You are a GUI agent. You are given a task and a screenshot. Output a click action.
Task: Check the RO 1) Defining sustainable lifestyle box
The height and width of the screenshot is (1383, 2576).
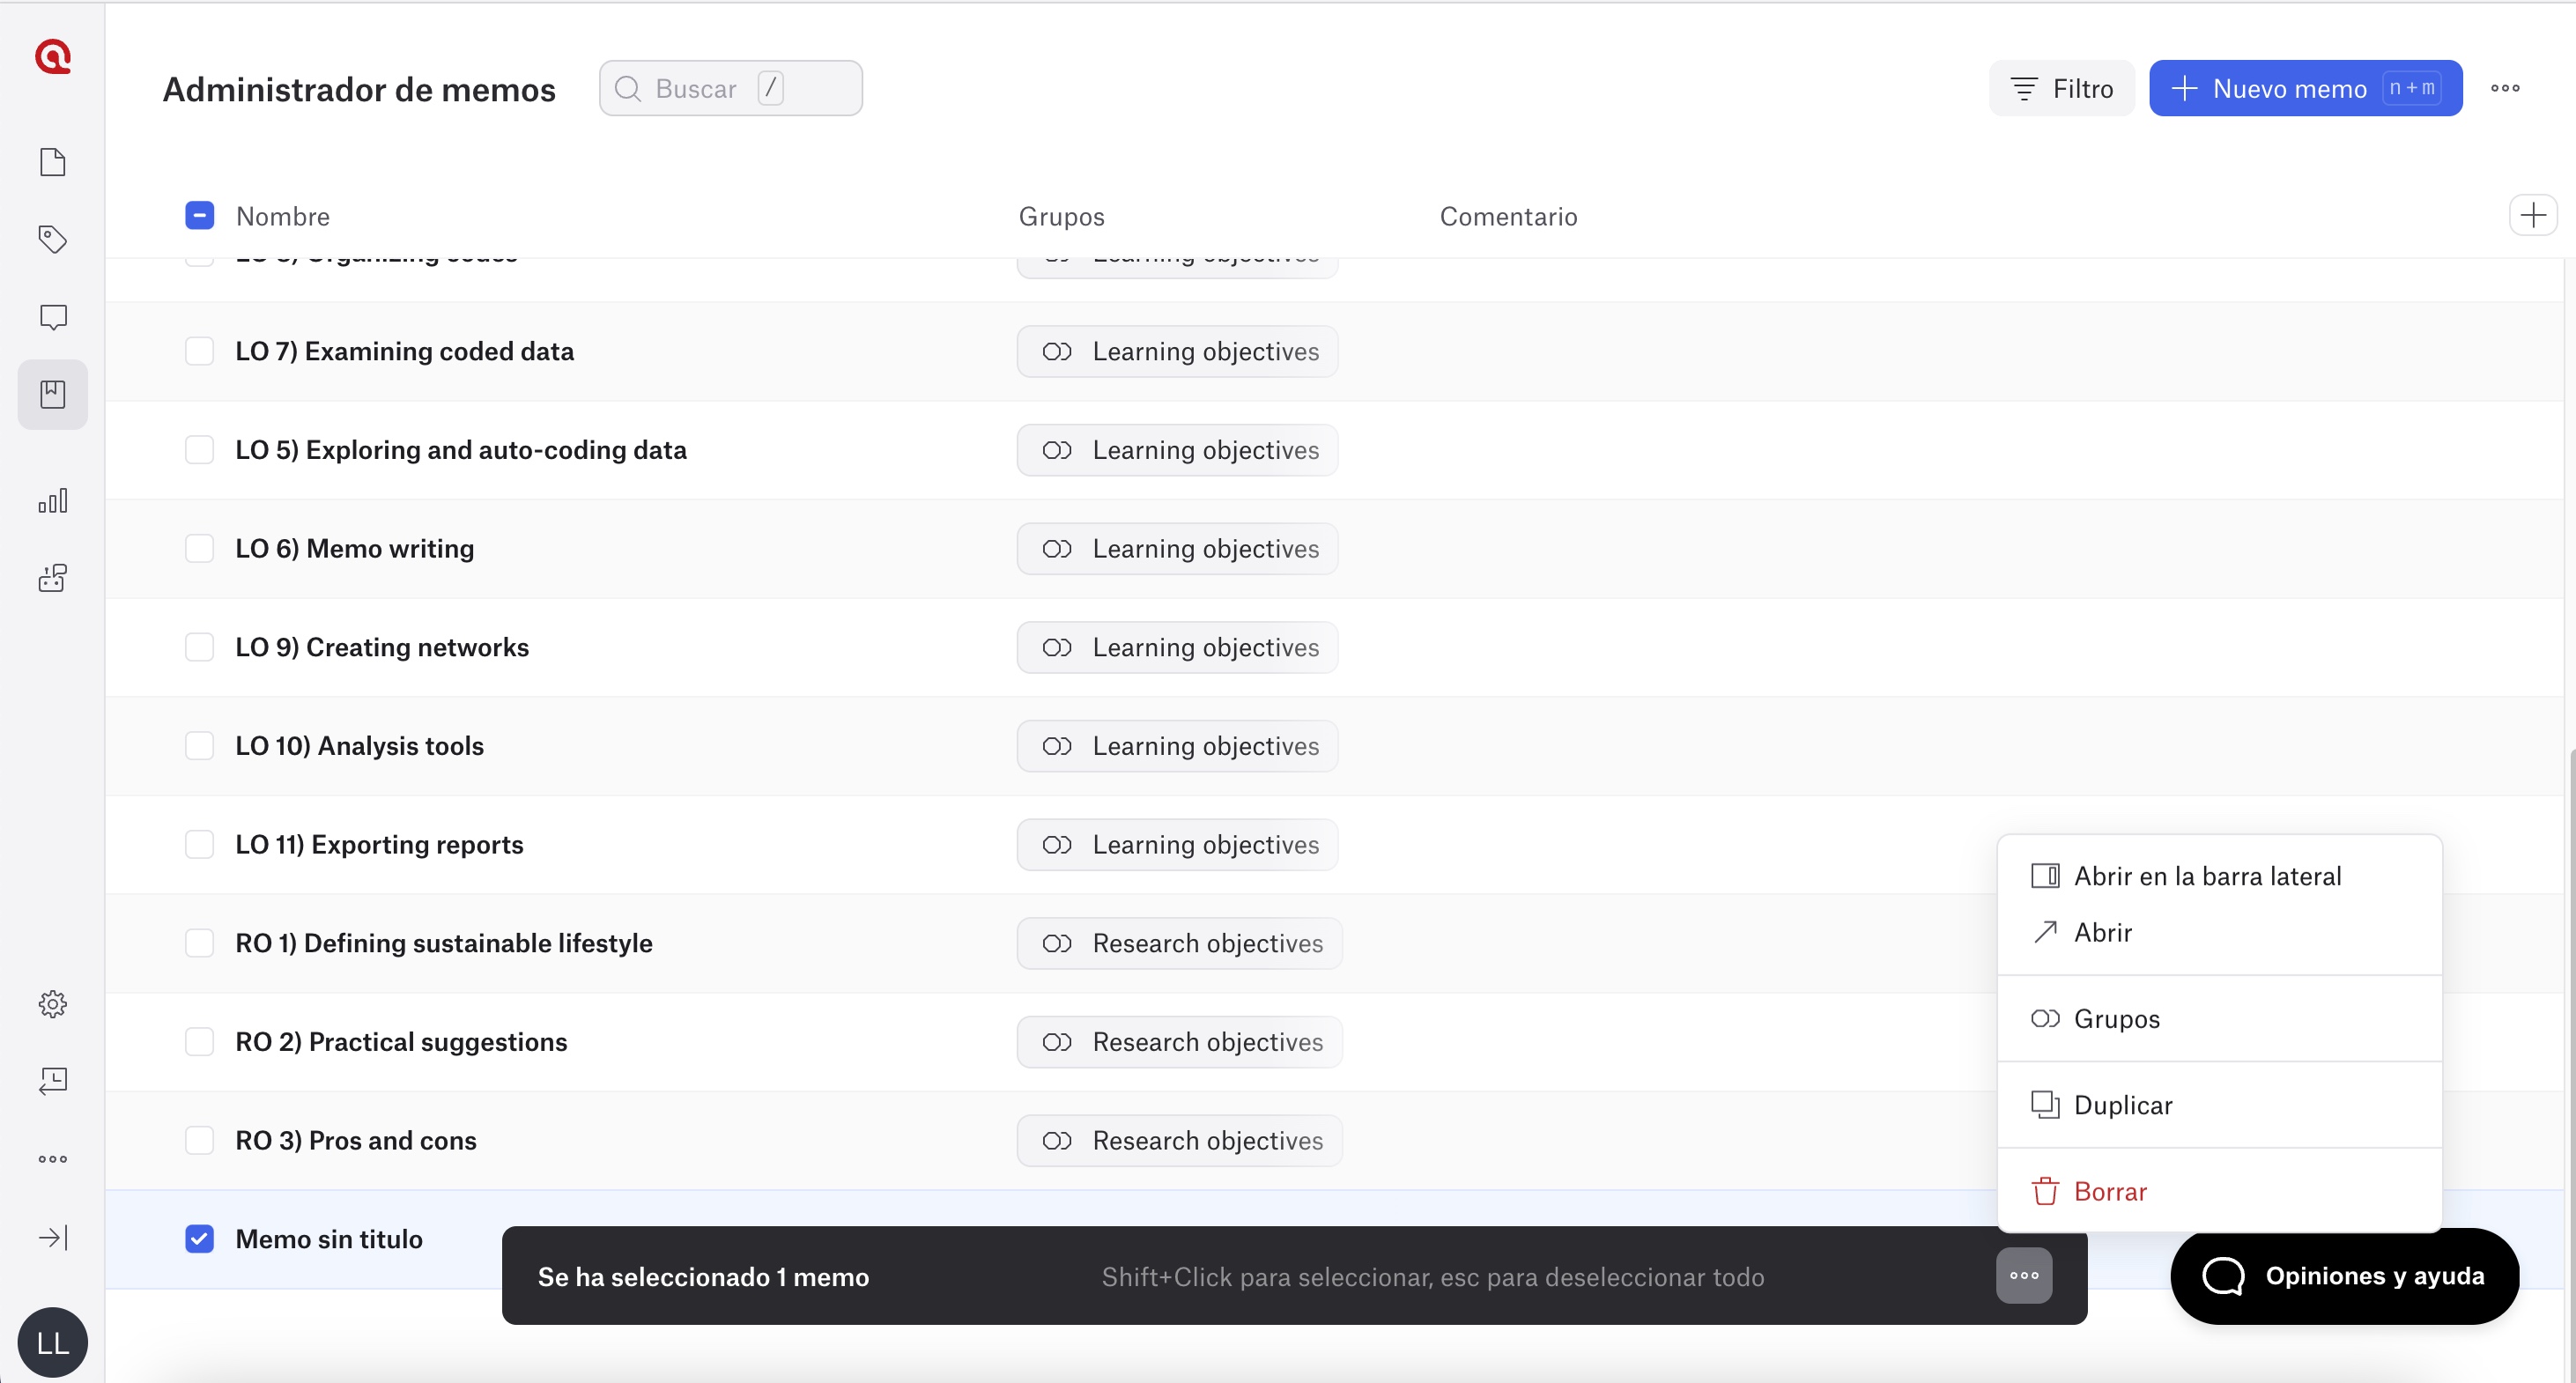coord(200,943)
